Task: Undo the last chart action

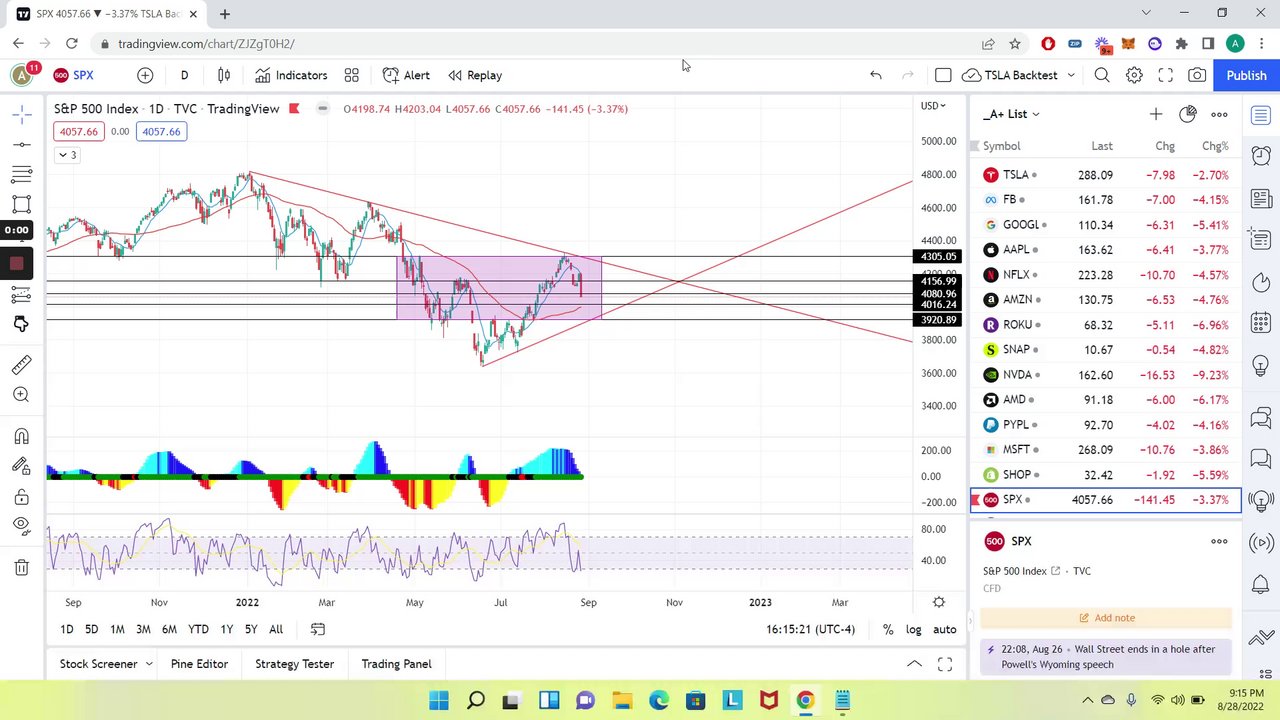Action: pyautogui.click(x=875, y=75)
